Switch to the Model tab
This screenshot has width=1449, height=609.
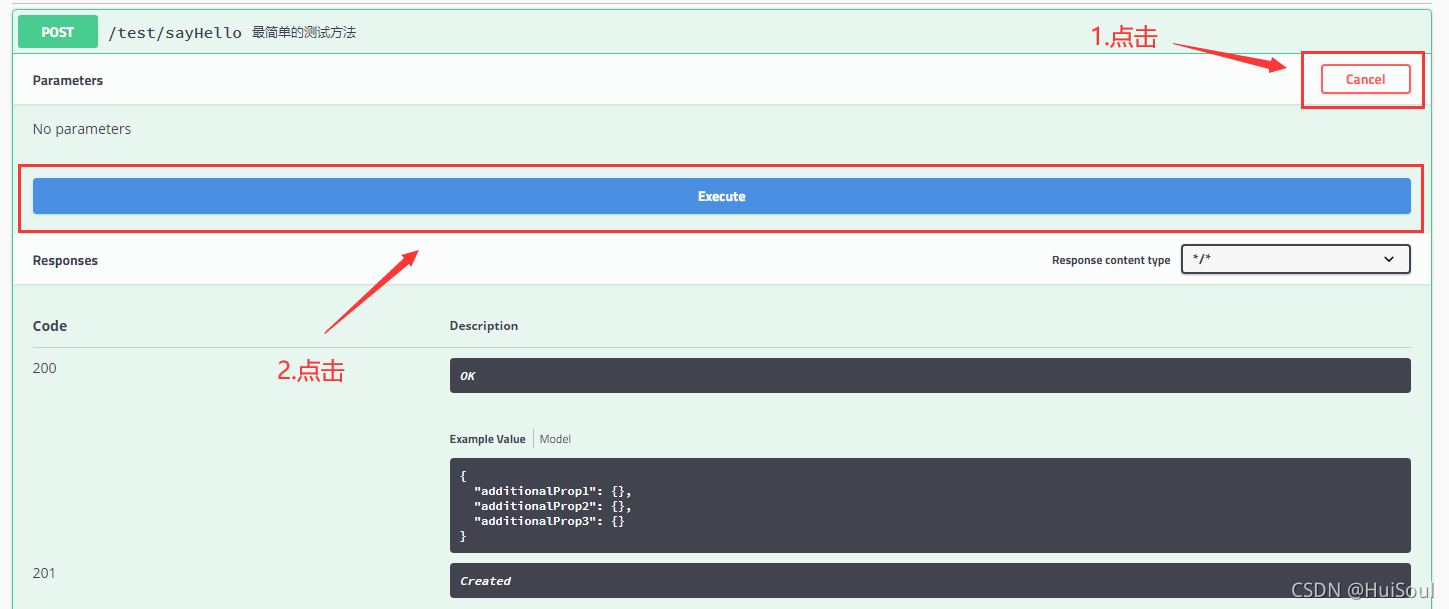tap(555, 439)
